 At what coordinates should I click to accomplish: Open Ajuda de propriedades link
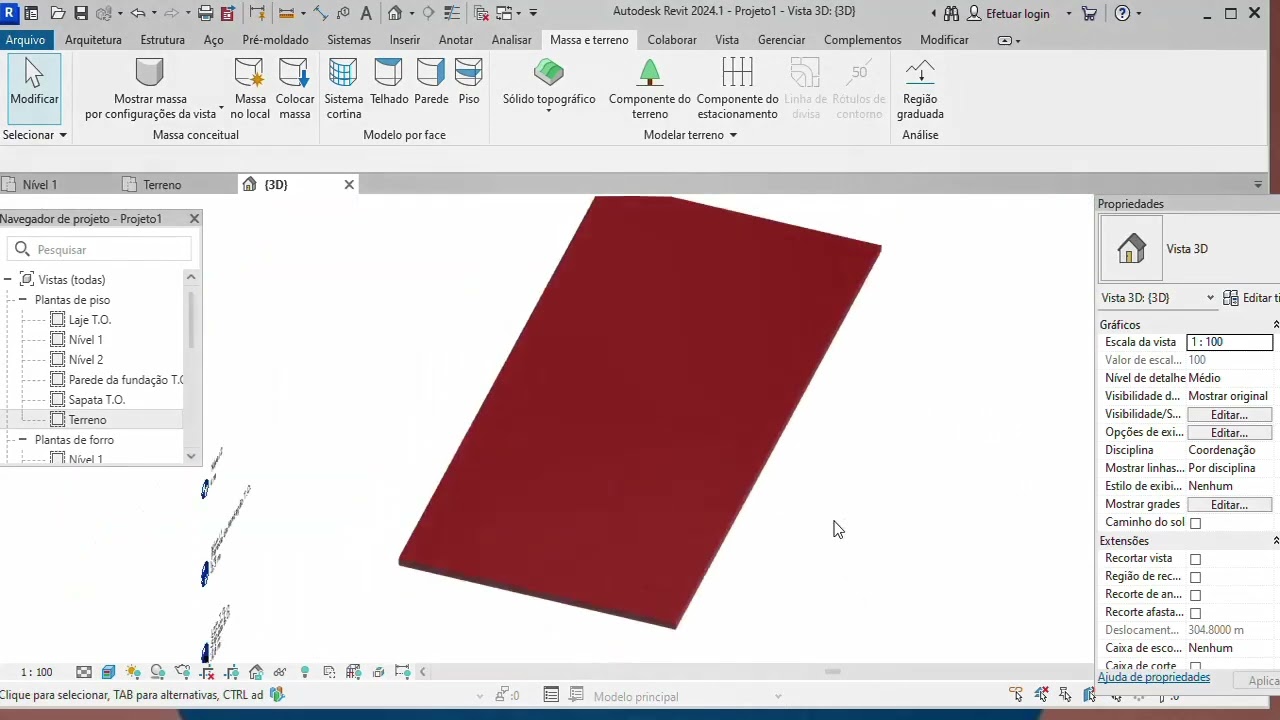(1154, 677)
